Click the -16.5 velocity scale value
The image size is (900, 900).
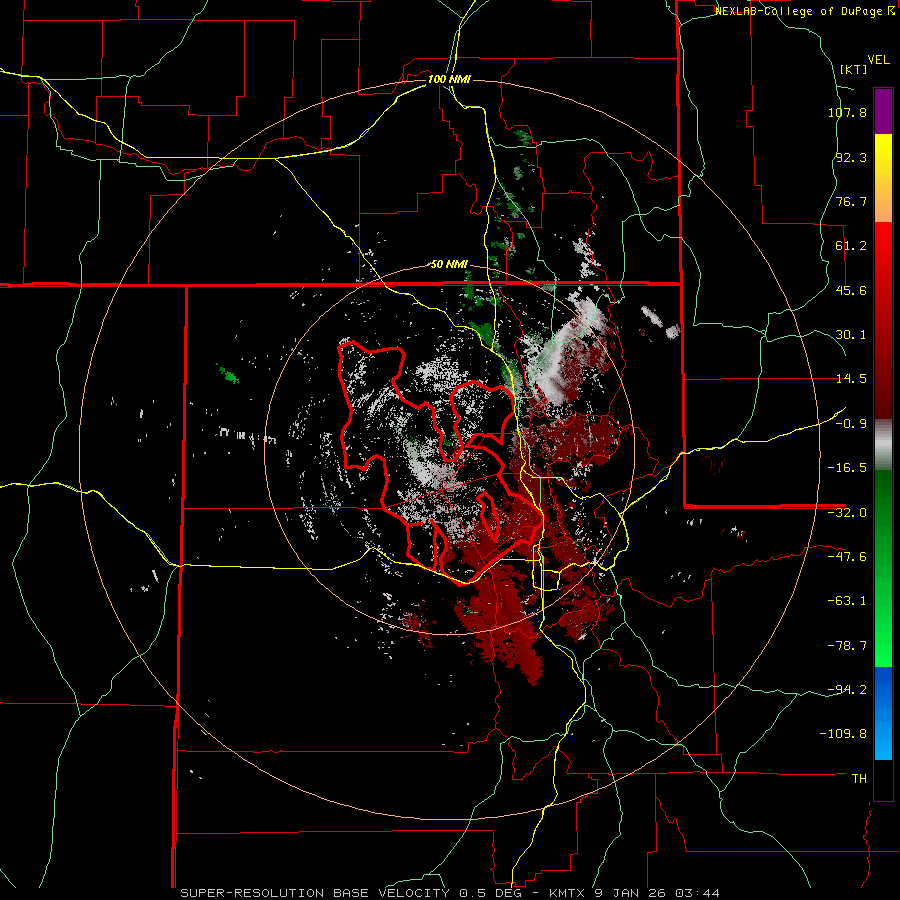[x=847, y=468]
